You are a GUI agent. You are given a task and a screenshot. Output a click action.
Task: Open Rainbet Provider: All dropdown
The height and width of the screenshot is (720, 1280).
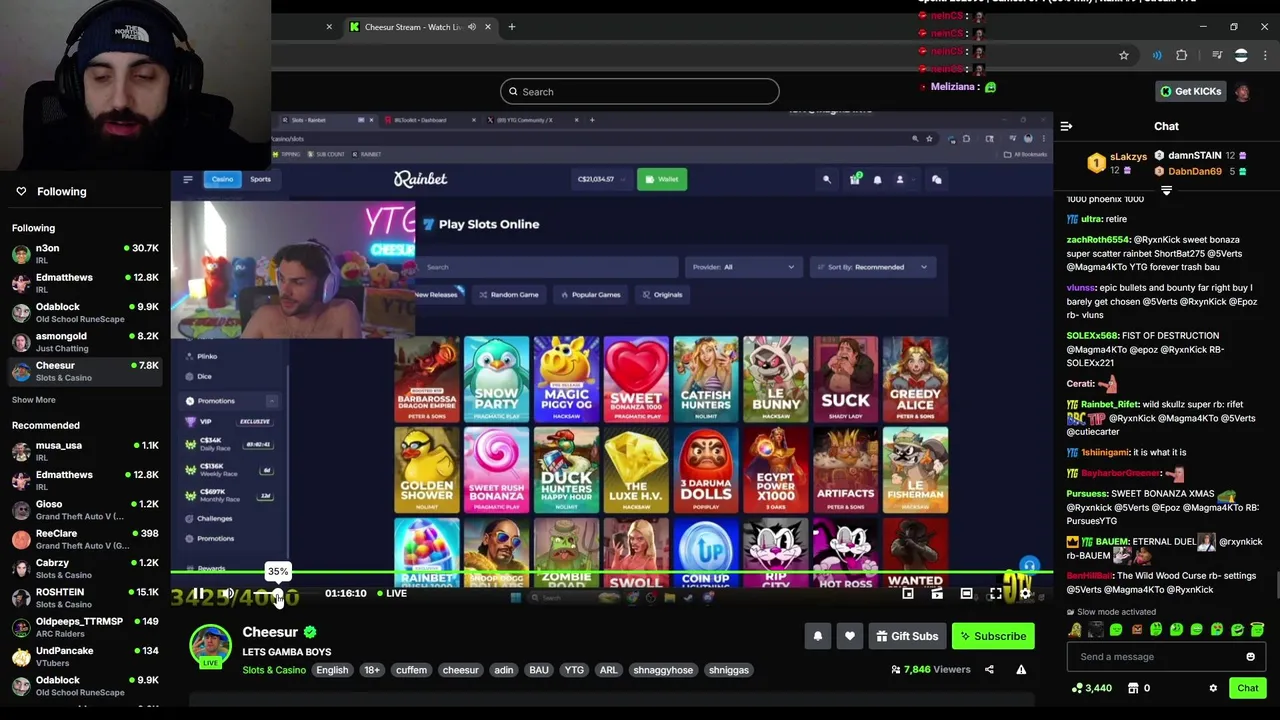pos(743,267)
